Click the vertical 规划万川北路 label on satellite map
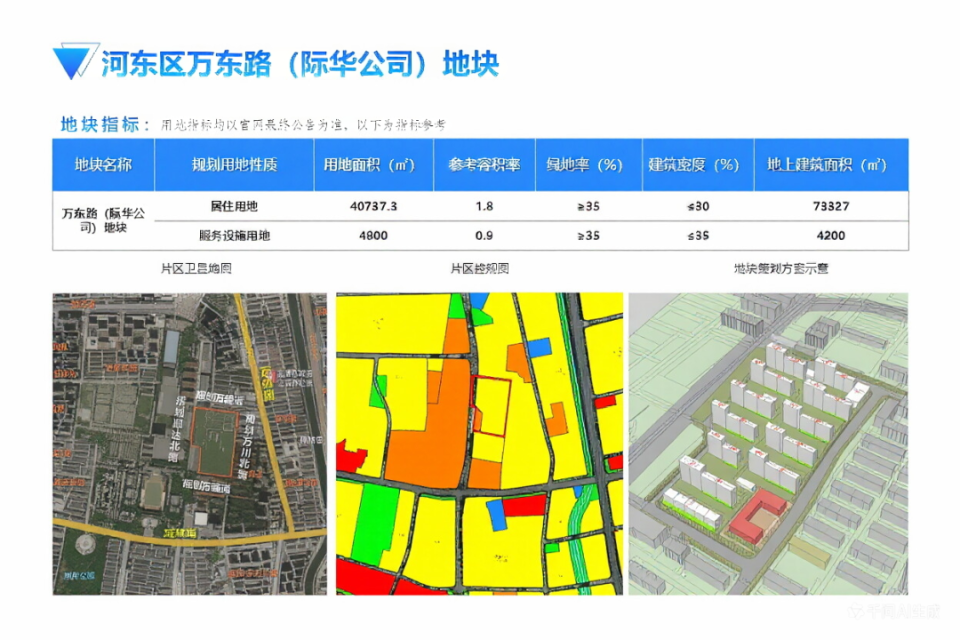Viewport: 960px width, 640px height. pyautogui.click(x=249, y=446)
